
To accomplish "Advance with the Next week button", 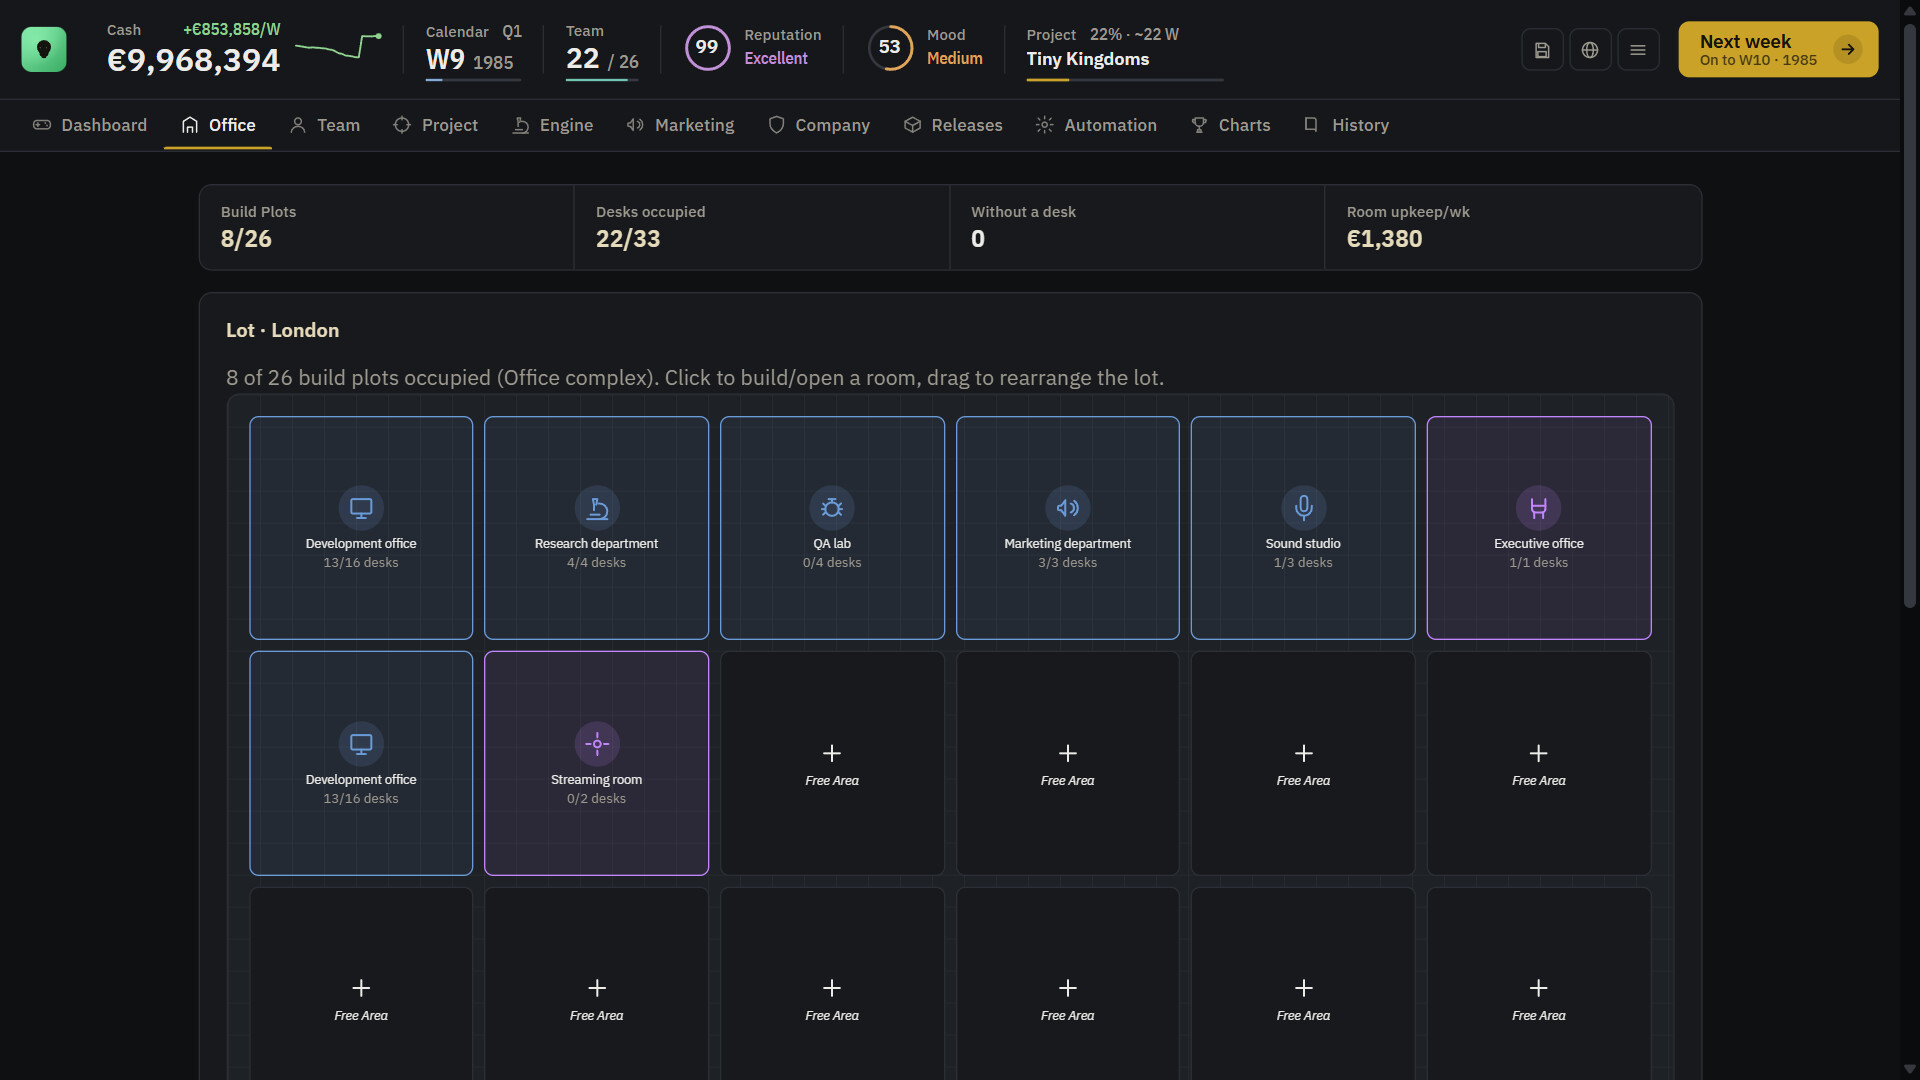I will coord(1778,49).
